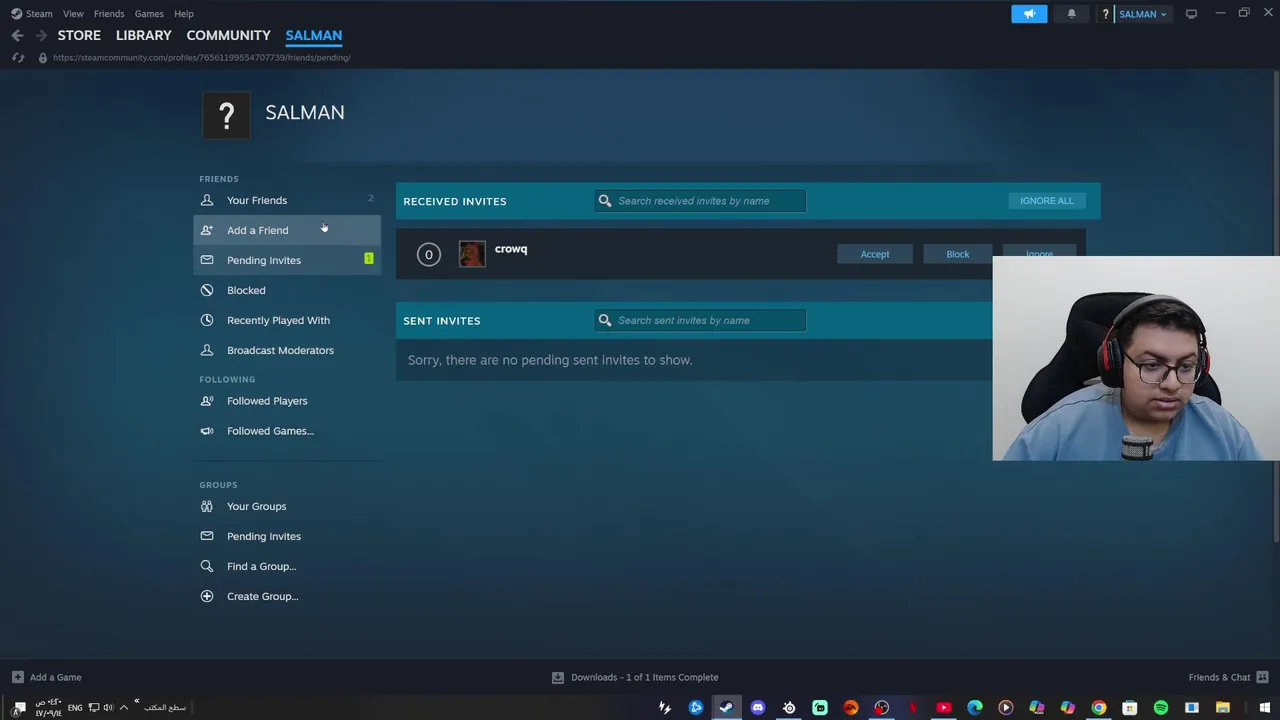Open Microsoft Store from the taskbar

pyautogui.click(x=1130, y=708)
